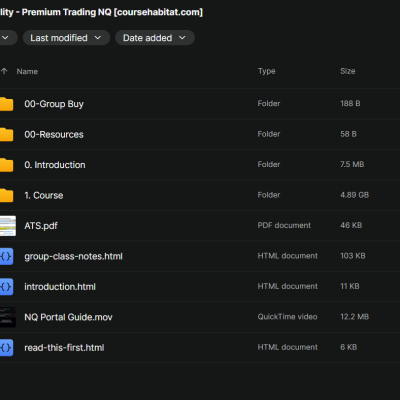Image resolution: width=400 pixels, height=400 pixels.
Task: Select the 00-Resources folder name
Action: [x=54, y=134]
